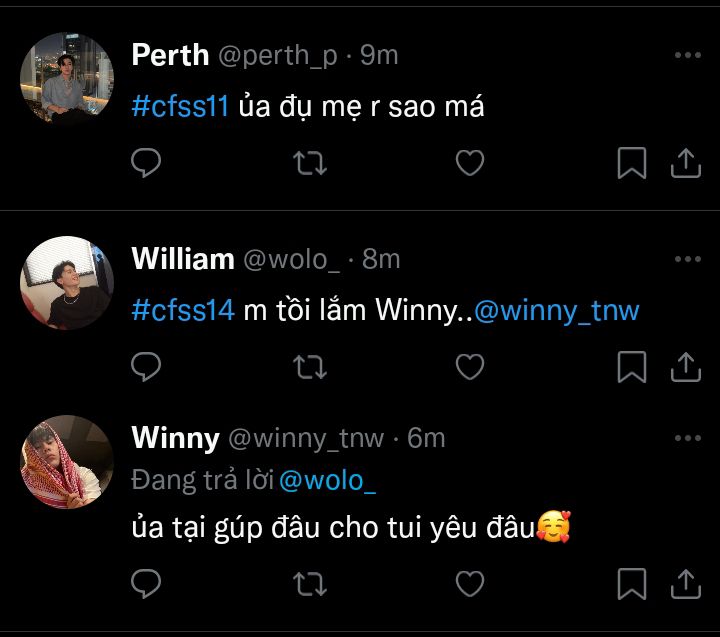Retweet William's tweet

tap(310, 367)
